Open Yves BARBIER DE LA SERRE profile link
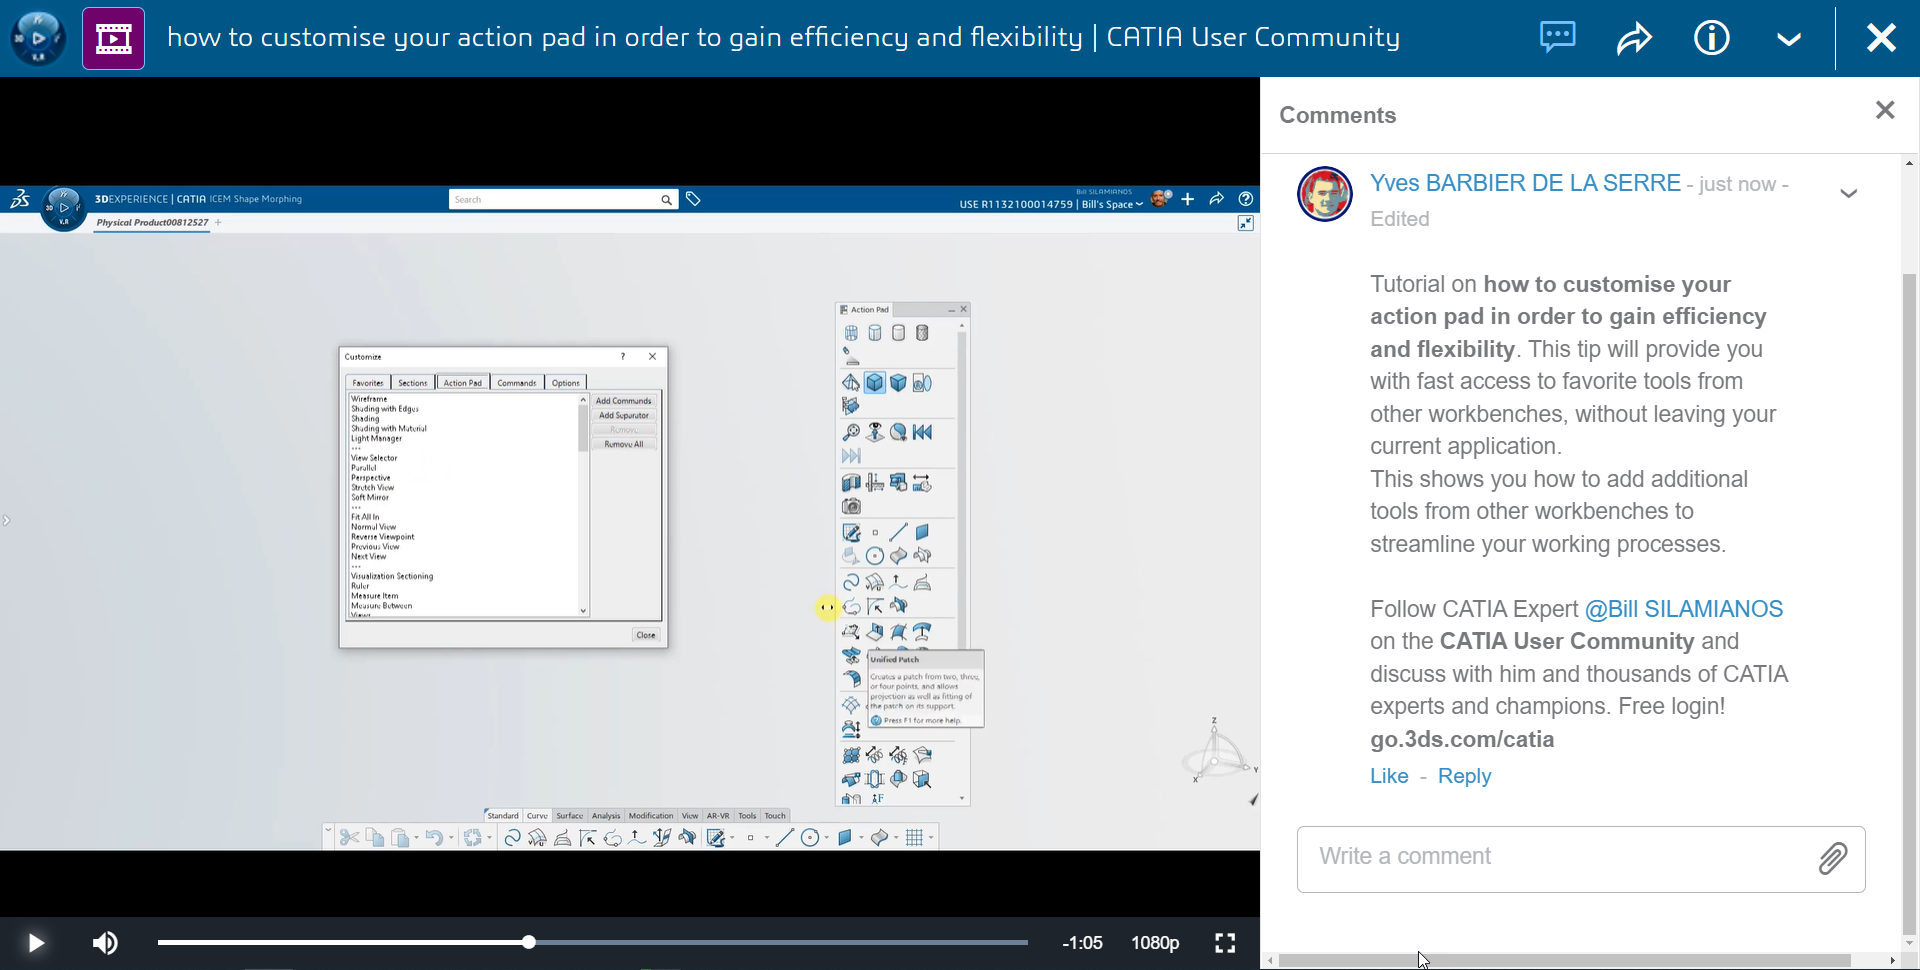The height and width of the screenshot is (970, 1920). coord(1524,183)
